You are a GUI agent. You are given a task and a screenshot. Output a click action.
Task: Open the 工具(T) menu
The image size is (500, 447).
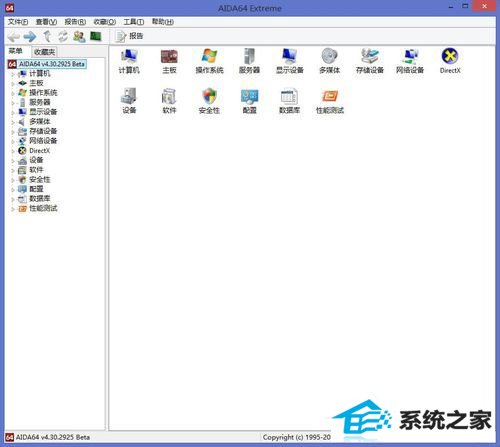[134, 22]
